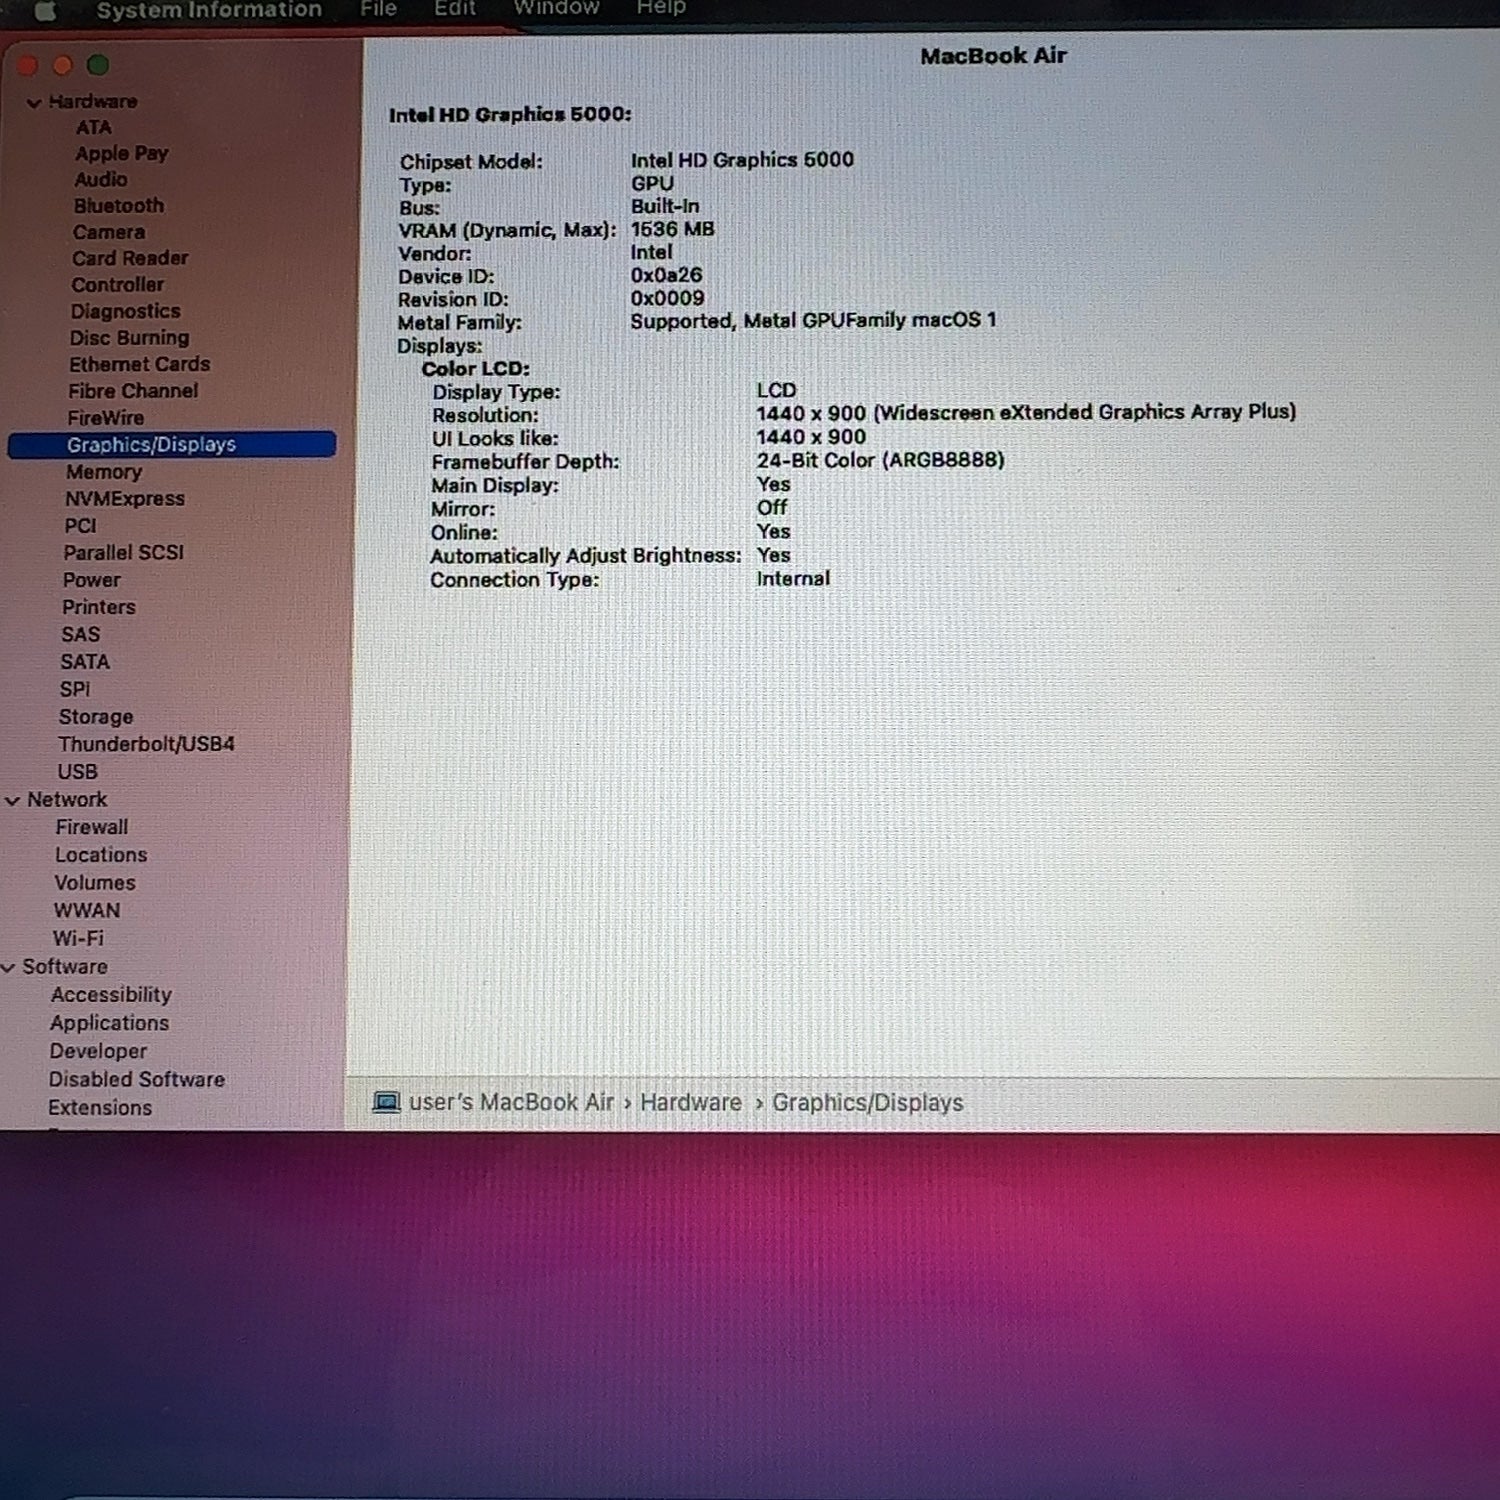The height and width of the screenshot is (1500, 1500).
Task: Open the File menu
Action: 378,9
